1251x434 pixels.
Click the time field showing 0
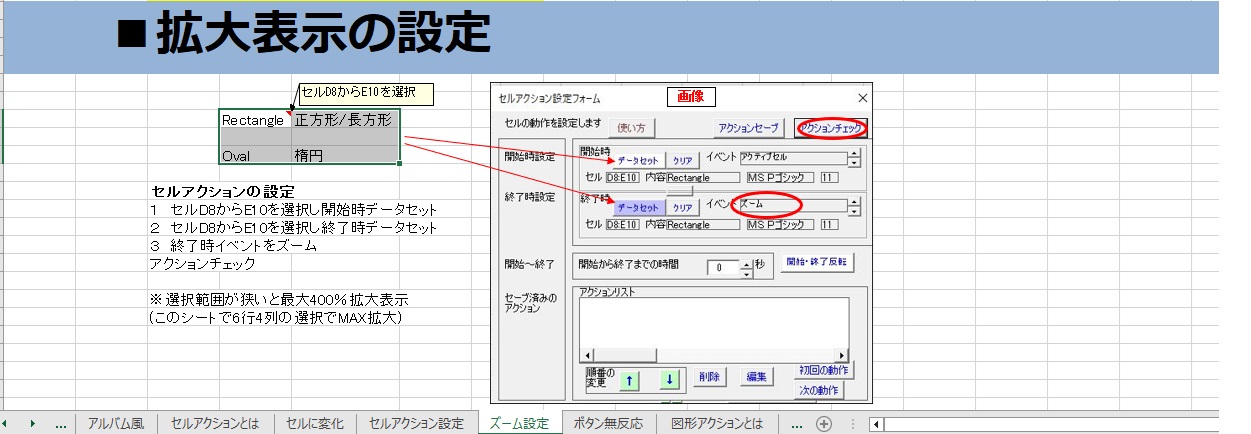722,267
